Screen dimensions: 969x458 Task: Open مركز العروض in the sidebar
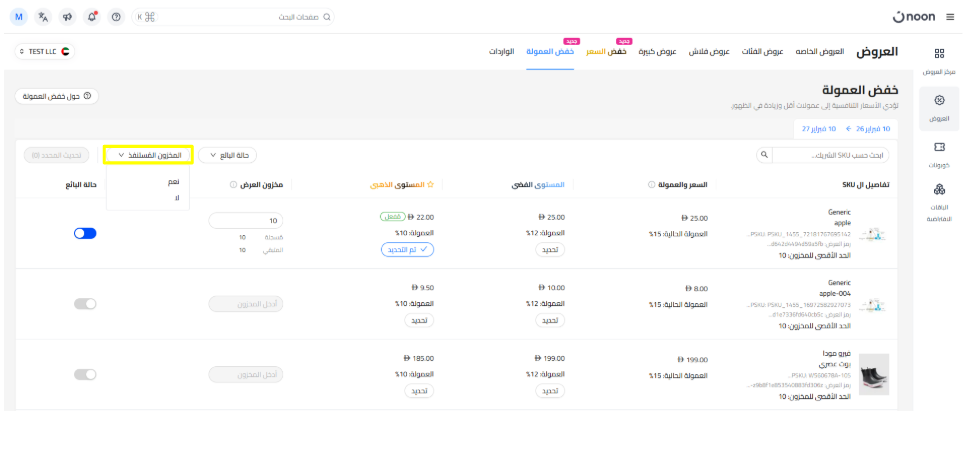point(938,59)
